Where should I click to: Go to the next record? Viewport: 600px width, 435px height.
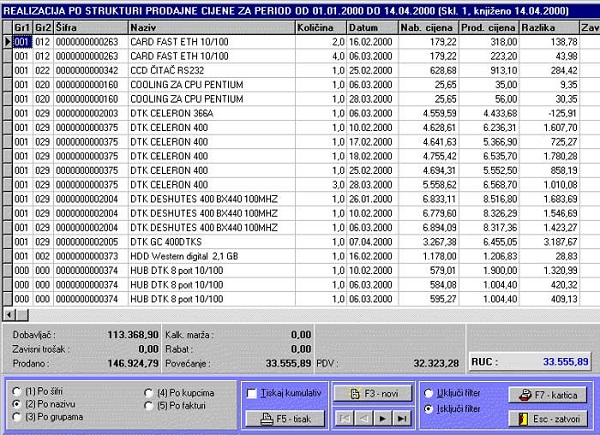pyautogui.click(x=383, y=419)
